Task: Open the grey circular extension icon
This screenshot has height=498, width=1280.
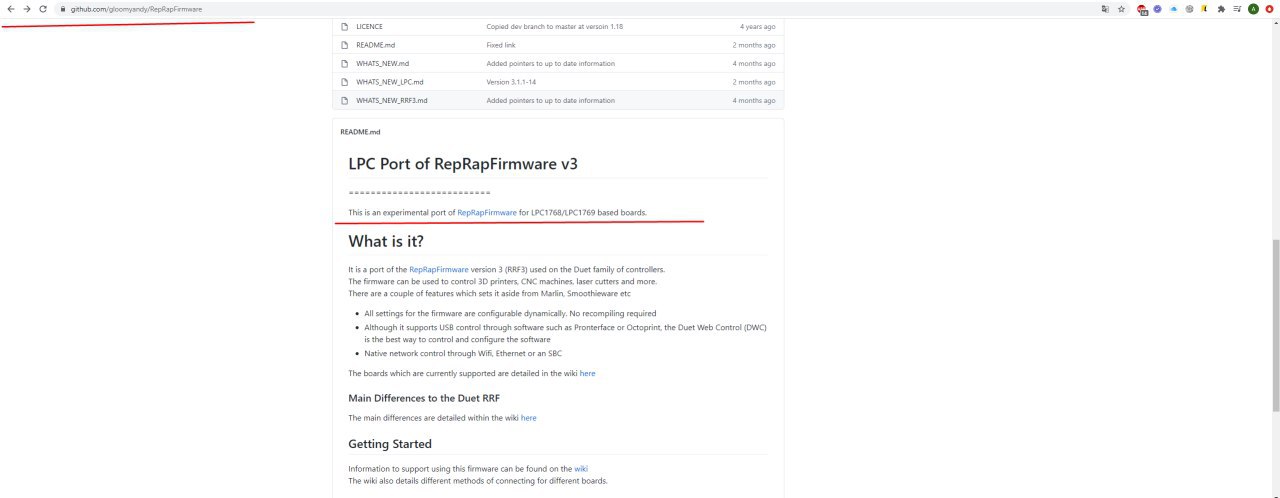Action: [1189, 8]
